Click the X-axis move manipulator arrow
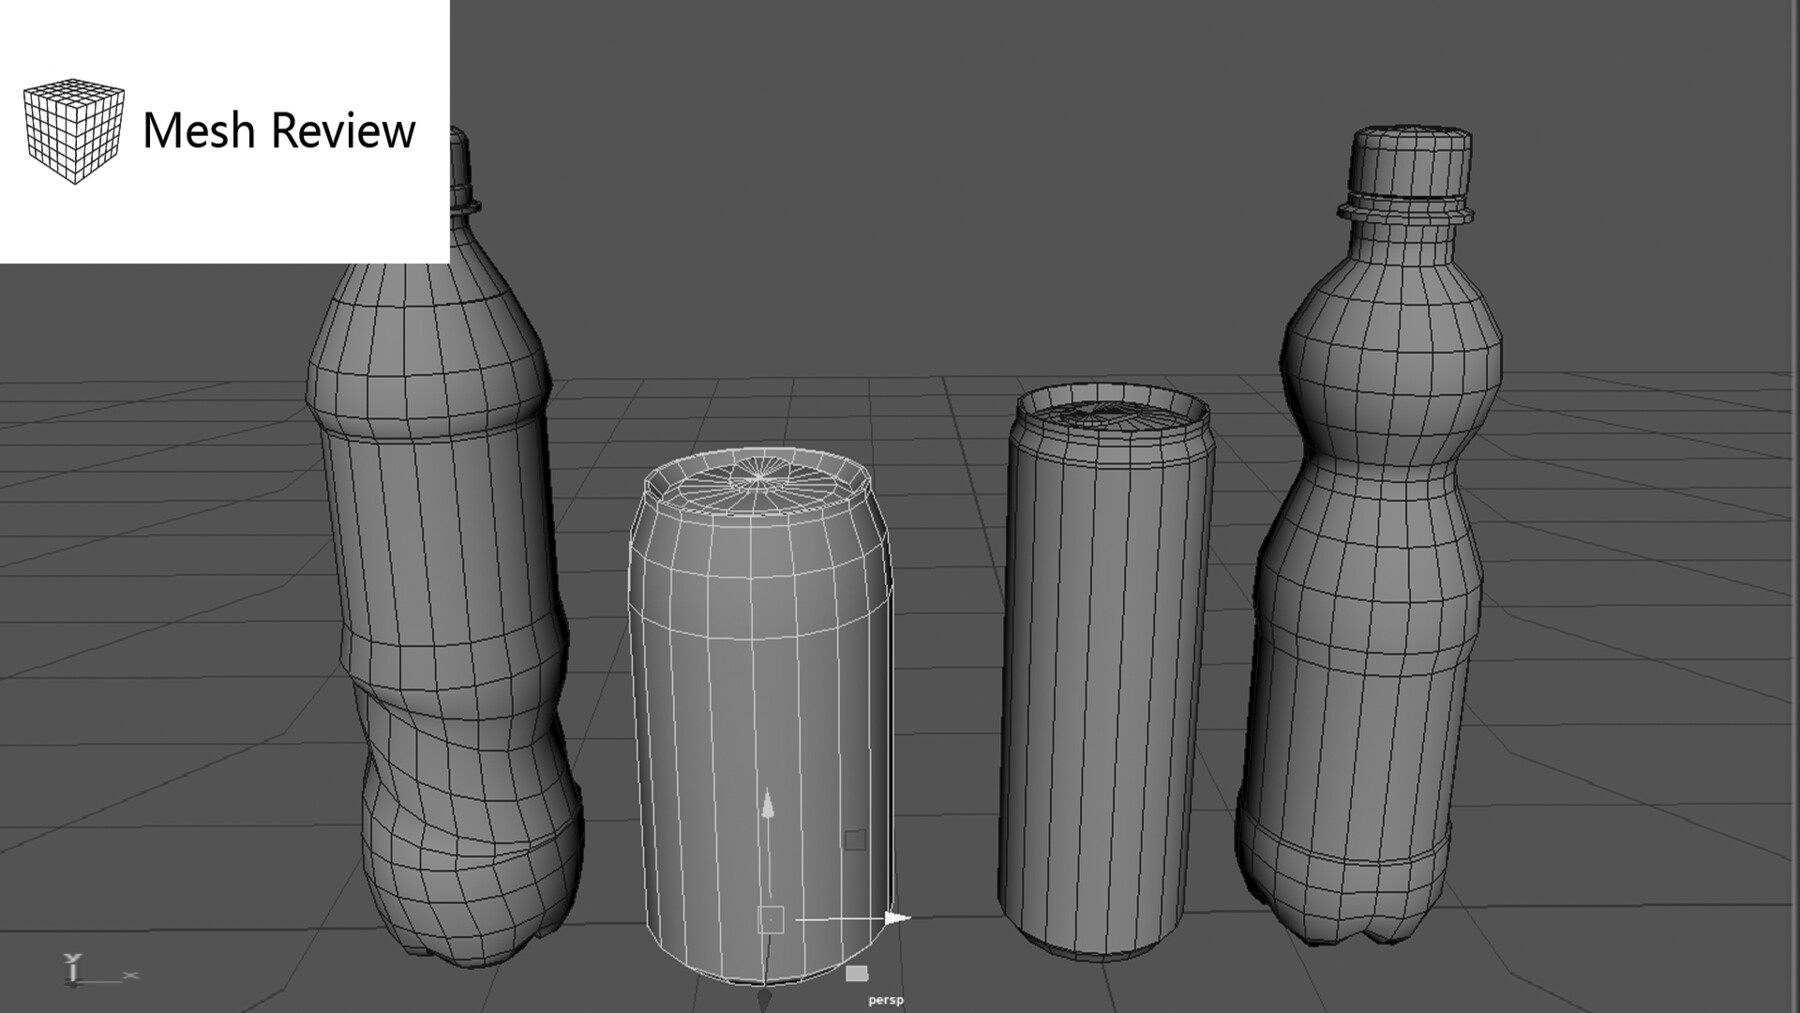 (898, 917)
